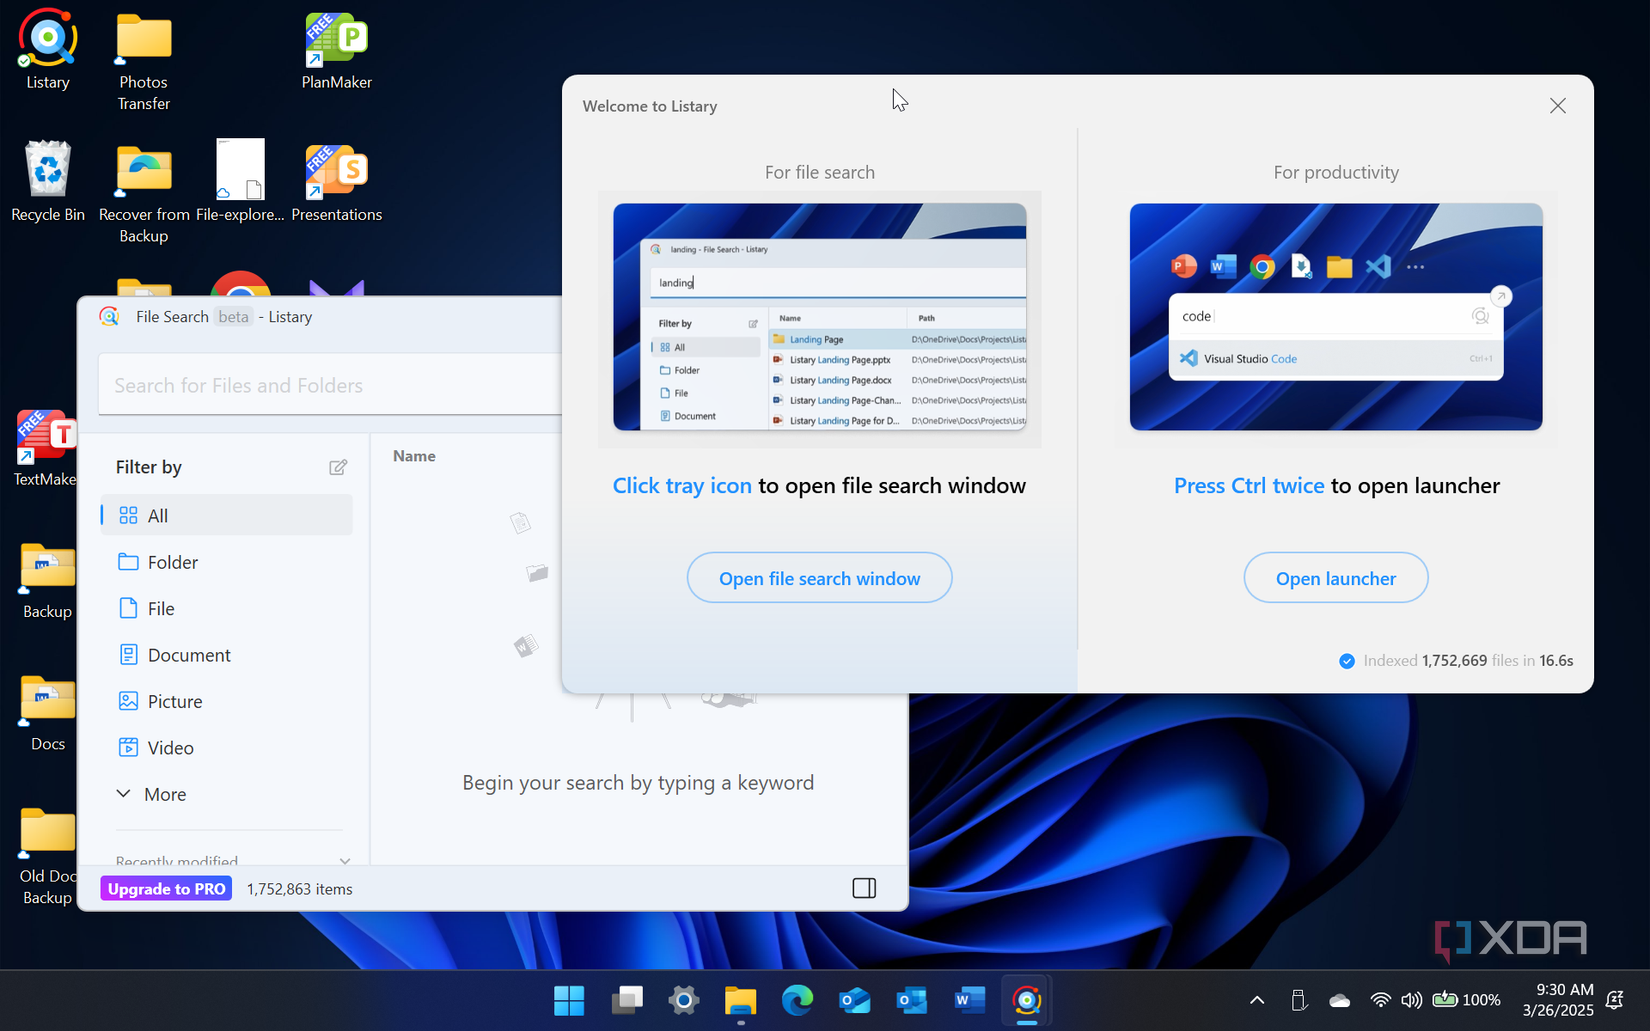This screenshot has height=1031, width=1650.
Task: Select the Video filter icon
Action: click(130, 747)
